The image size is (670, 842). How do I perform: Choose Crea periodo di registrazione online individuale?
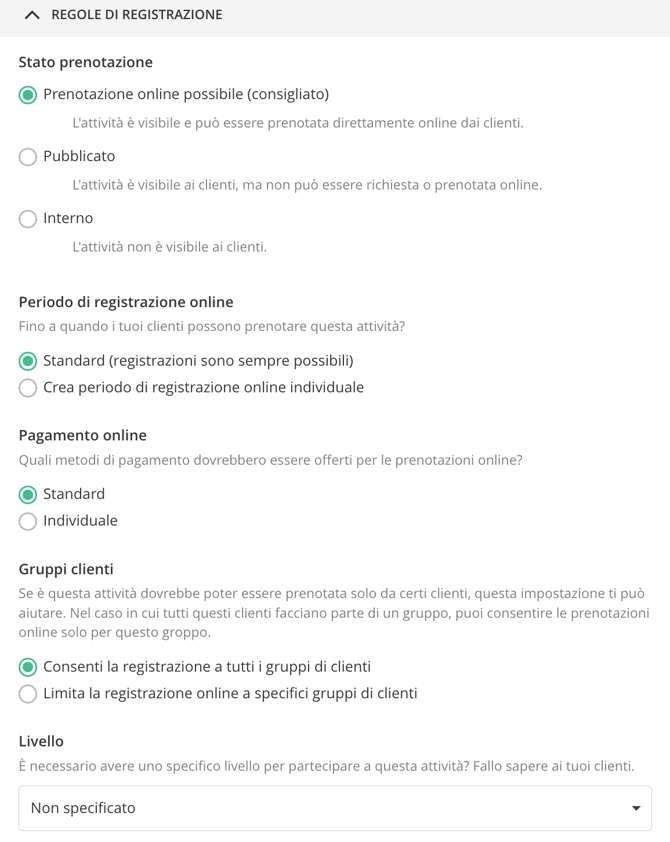point(28,388)
